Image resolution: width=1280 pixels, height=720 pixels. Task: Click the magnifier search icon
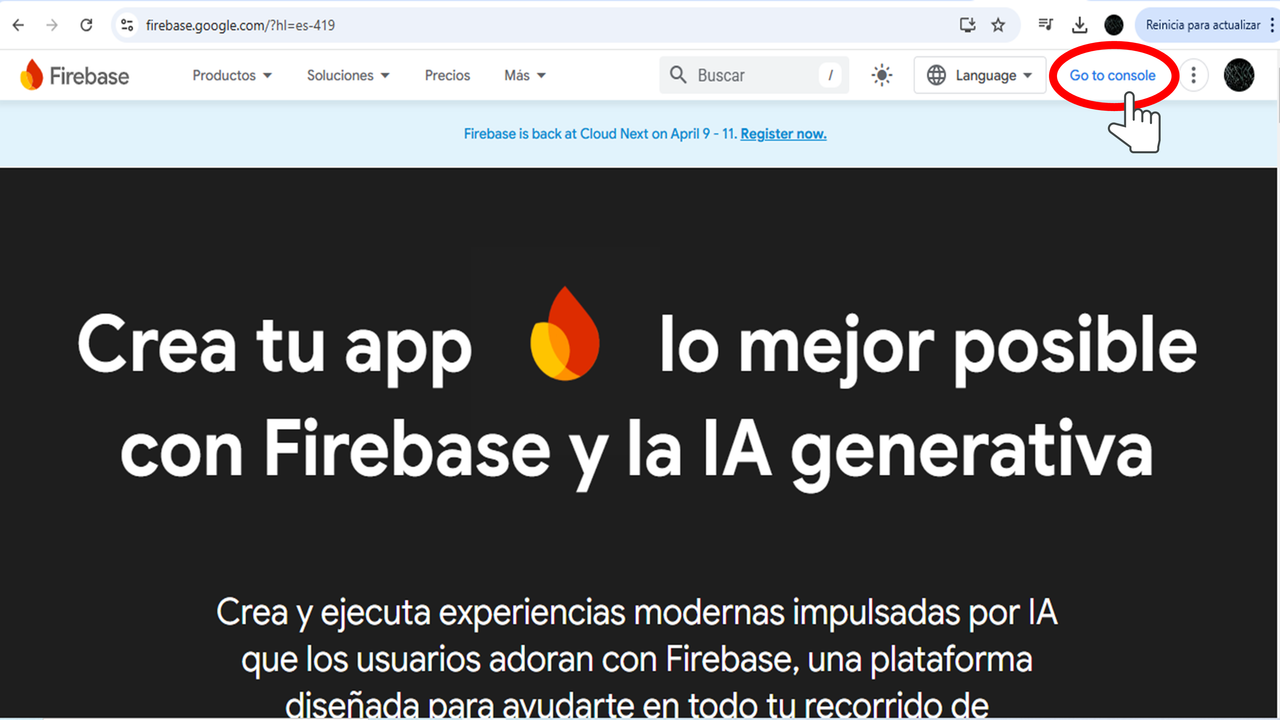tap(678, 75)
